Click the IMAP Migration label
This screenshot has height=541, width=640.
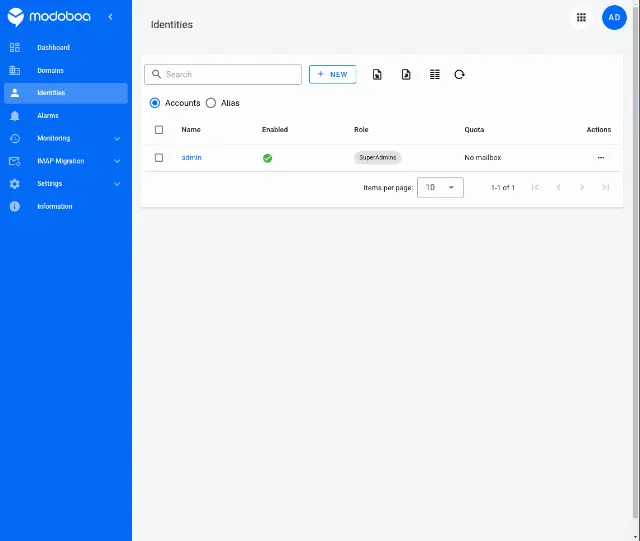[x=61, y=161]
